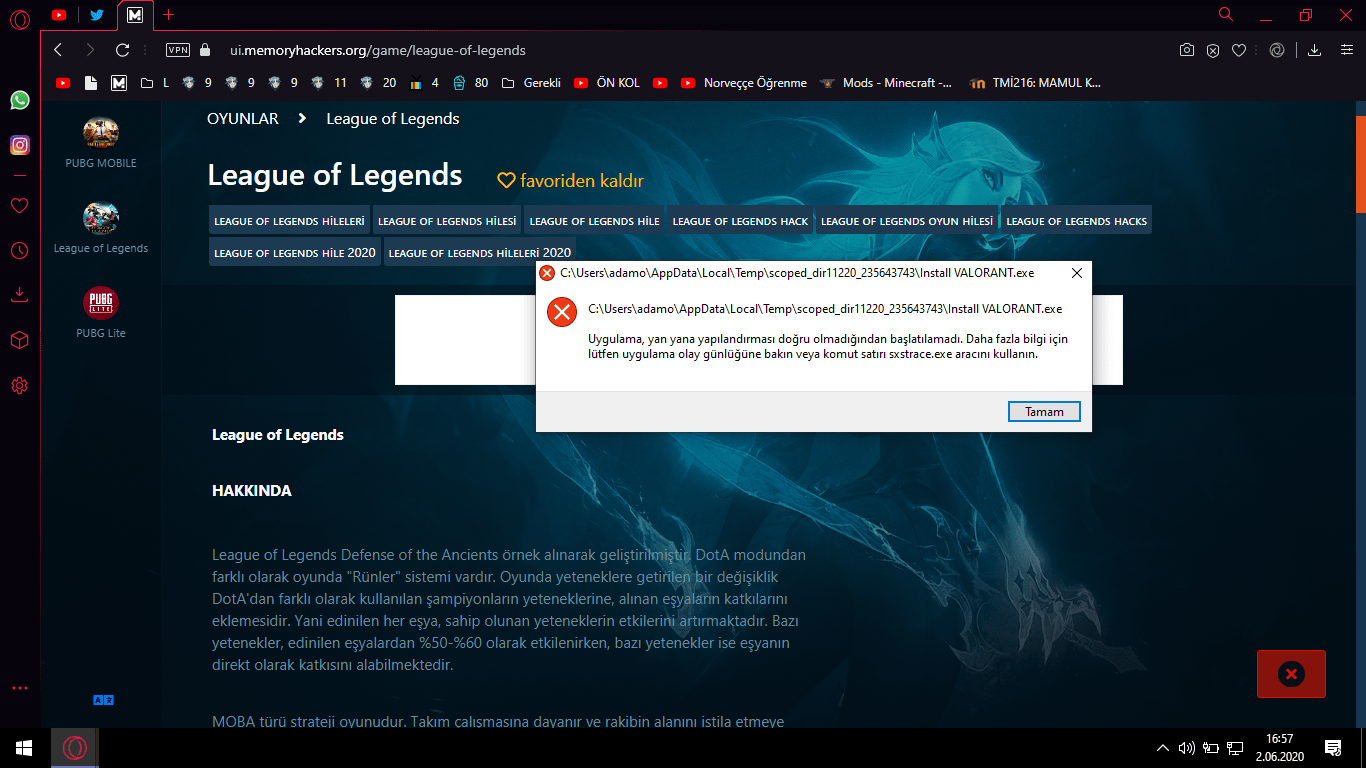The image size is (1366, 768).
Task: Open the bookmark labeled 11
Action: pyautogui.click(x=330, y=83)
